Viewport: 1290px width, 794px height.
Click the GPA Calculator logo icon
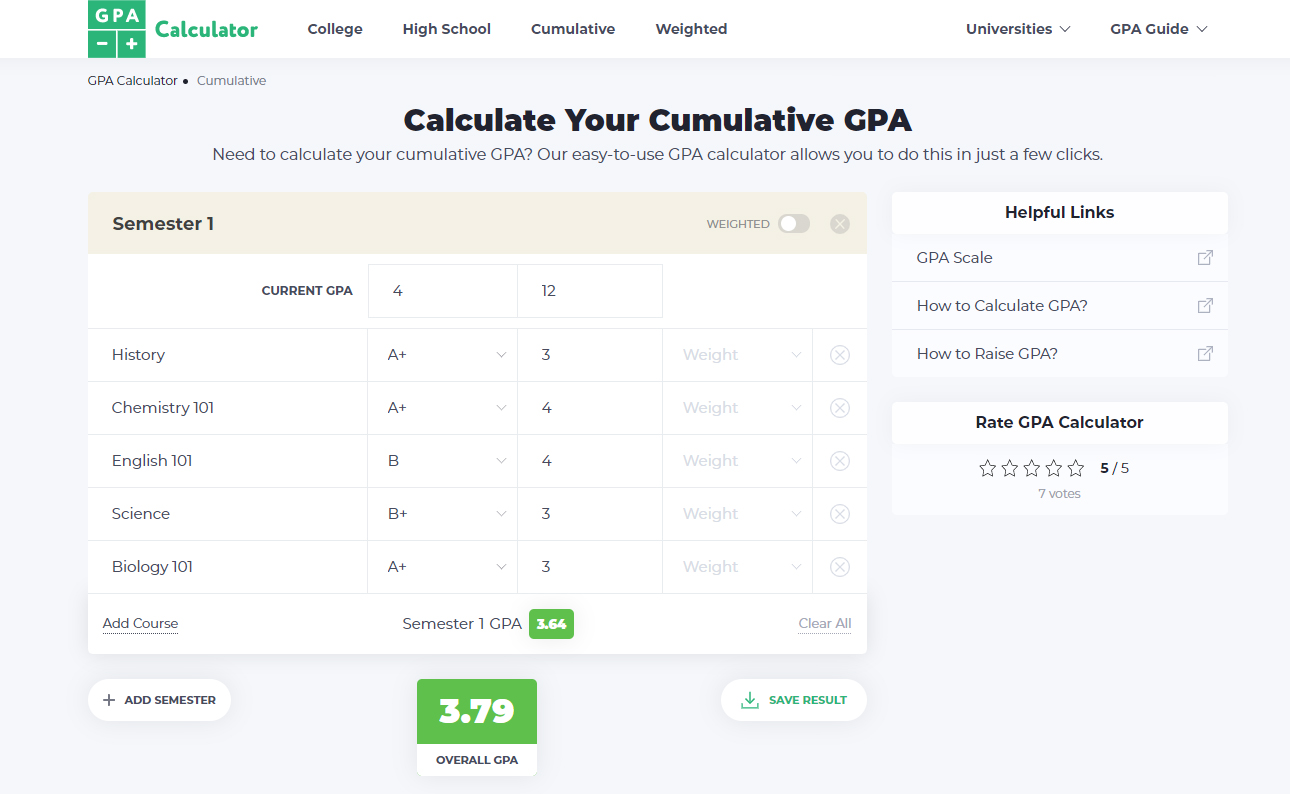(x=116, y=29)
